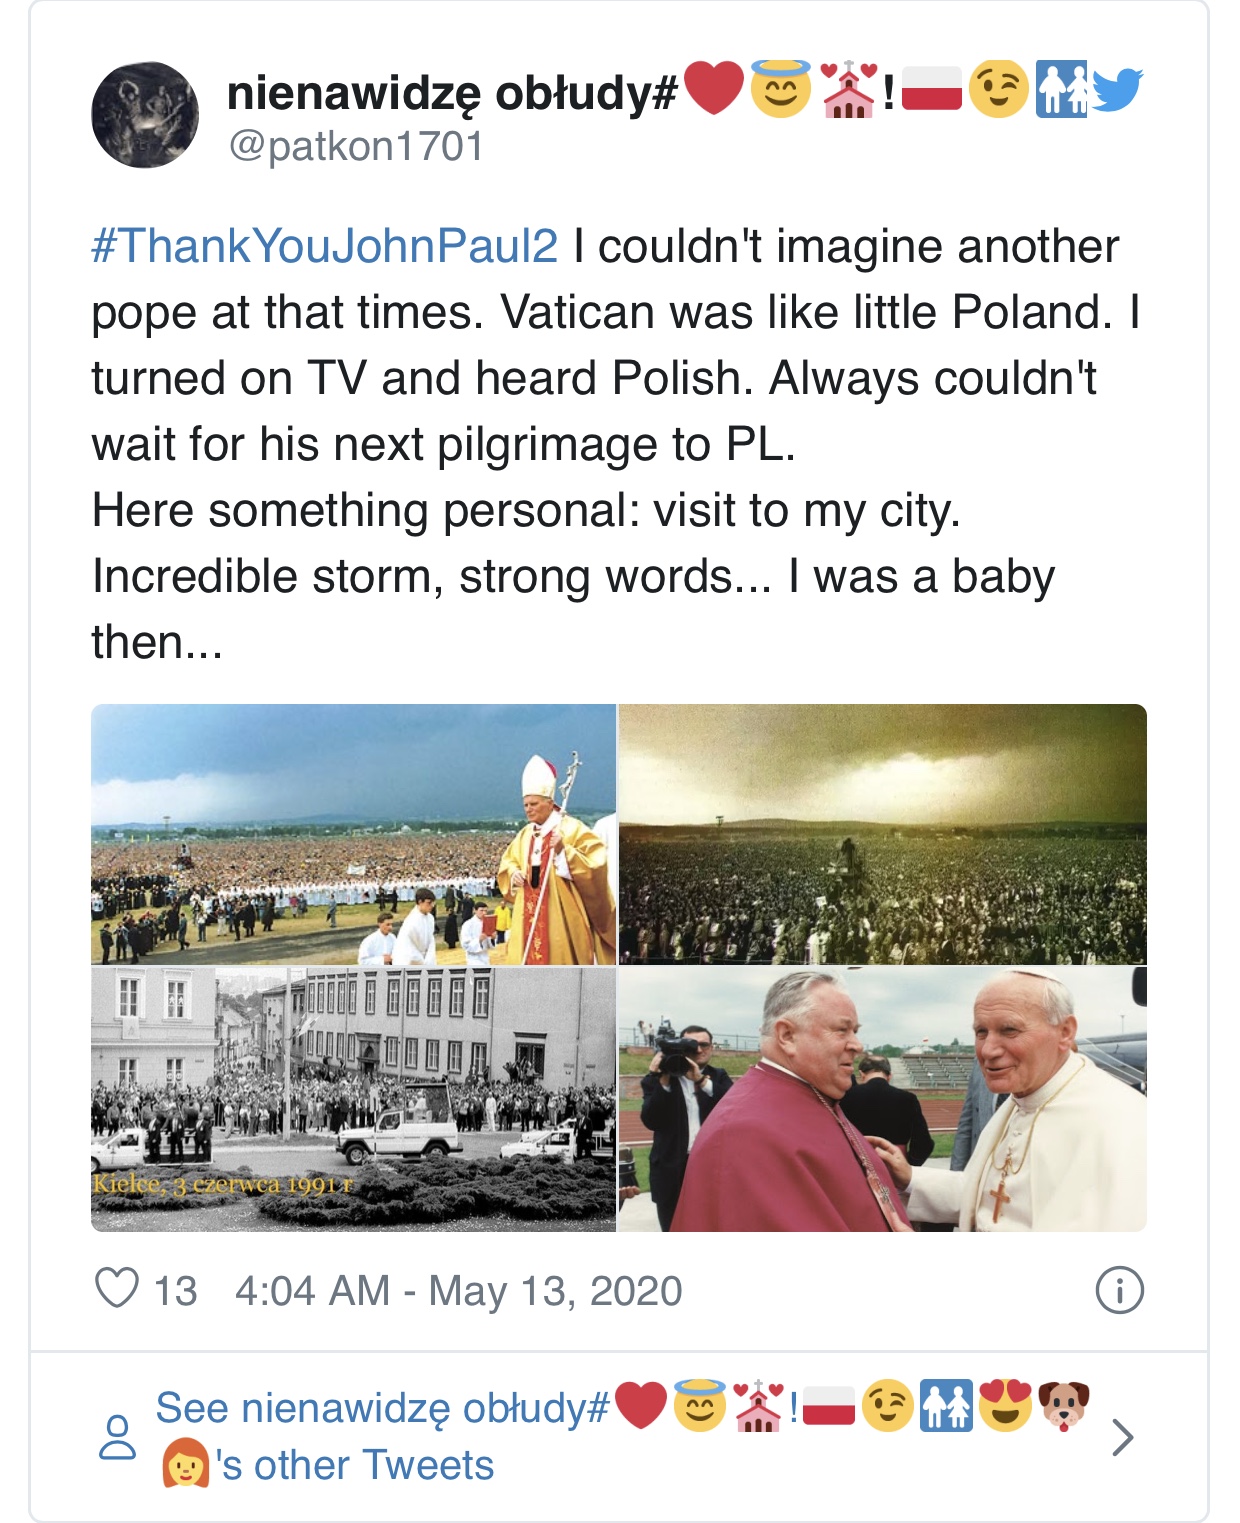Like the tweet with heart icon
The height and width of the screenshot is (1523, 1240).
[x=116, y=1289]
